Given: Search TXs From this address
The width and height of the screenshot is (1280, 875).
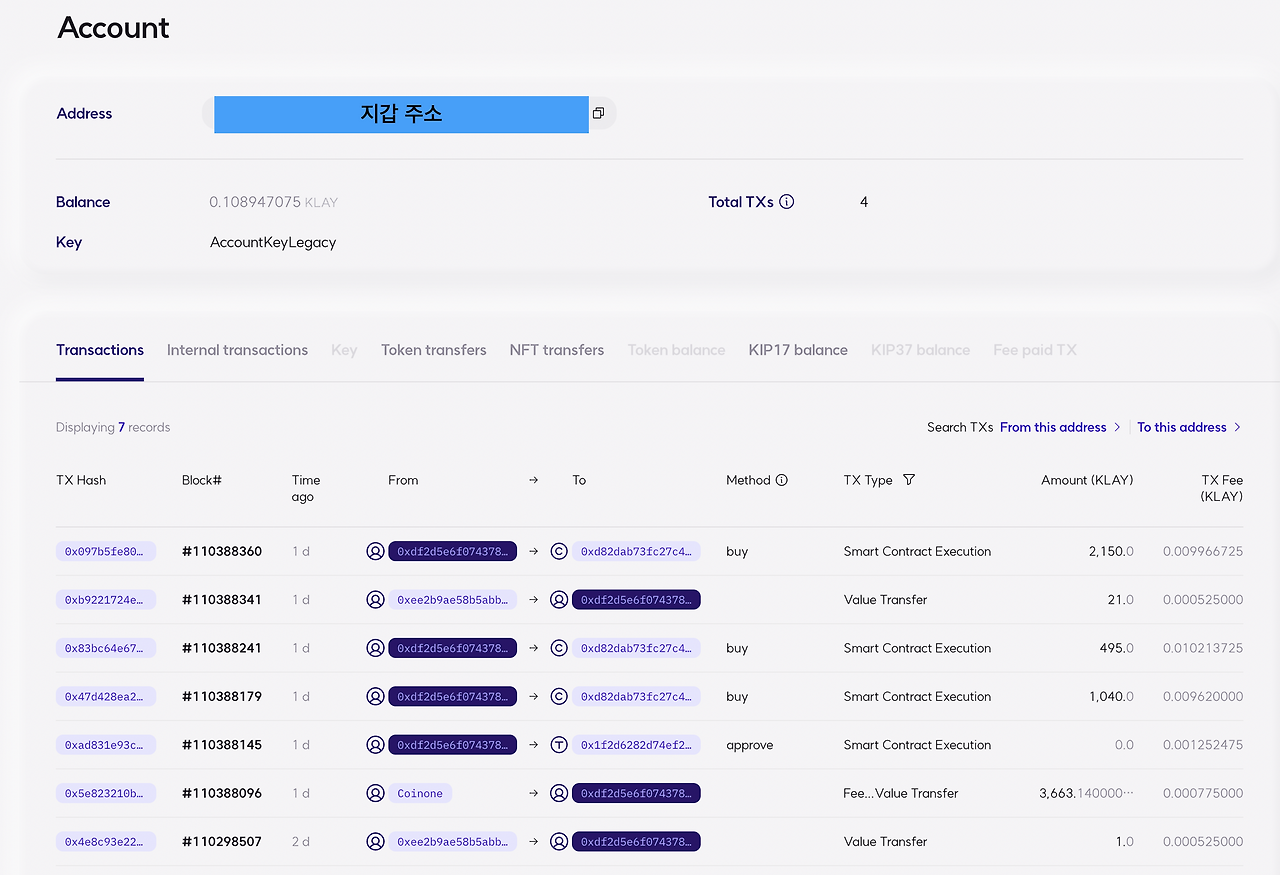Looking at the screenshot, I should pos(1060,427).
